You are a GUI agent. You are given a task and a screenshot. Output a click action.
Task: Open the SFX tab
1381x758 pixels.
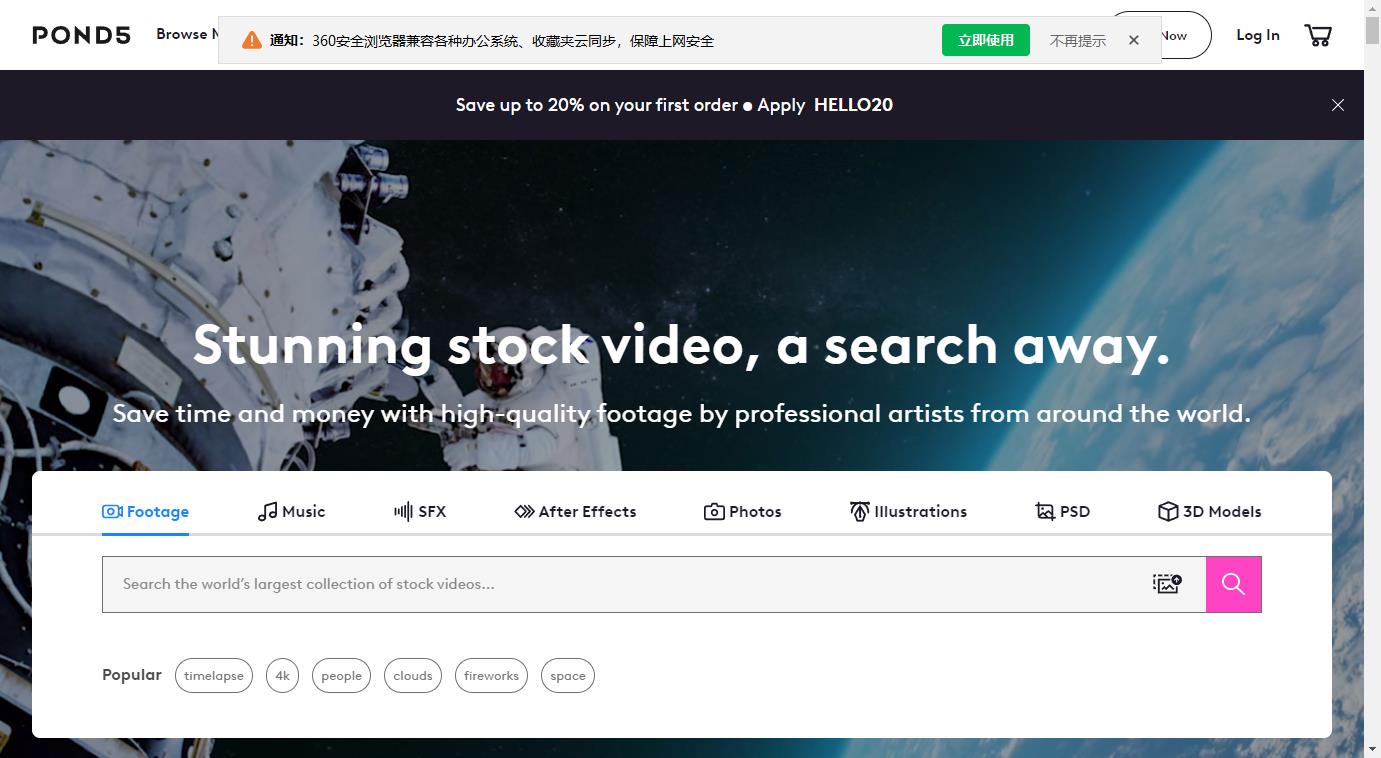(420, 512)
